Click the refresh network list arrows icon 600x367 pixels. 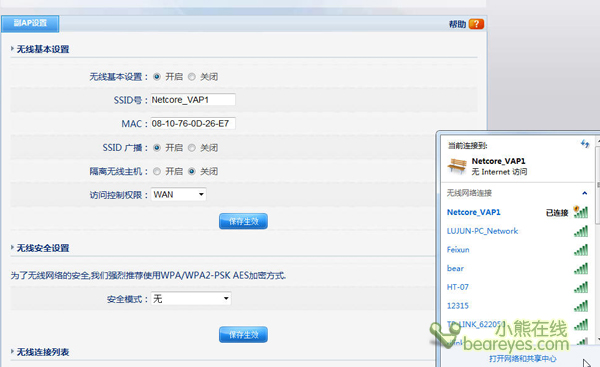tap(585, 144)
